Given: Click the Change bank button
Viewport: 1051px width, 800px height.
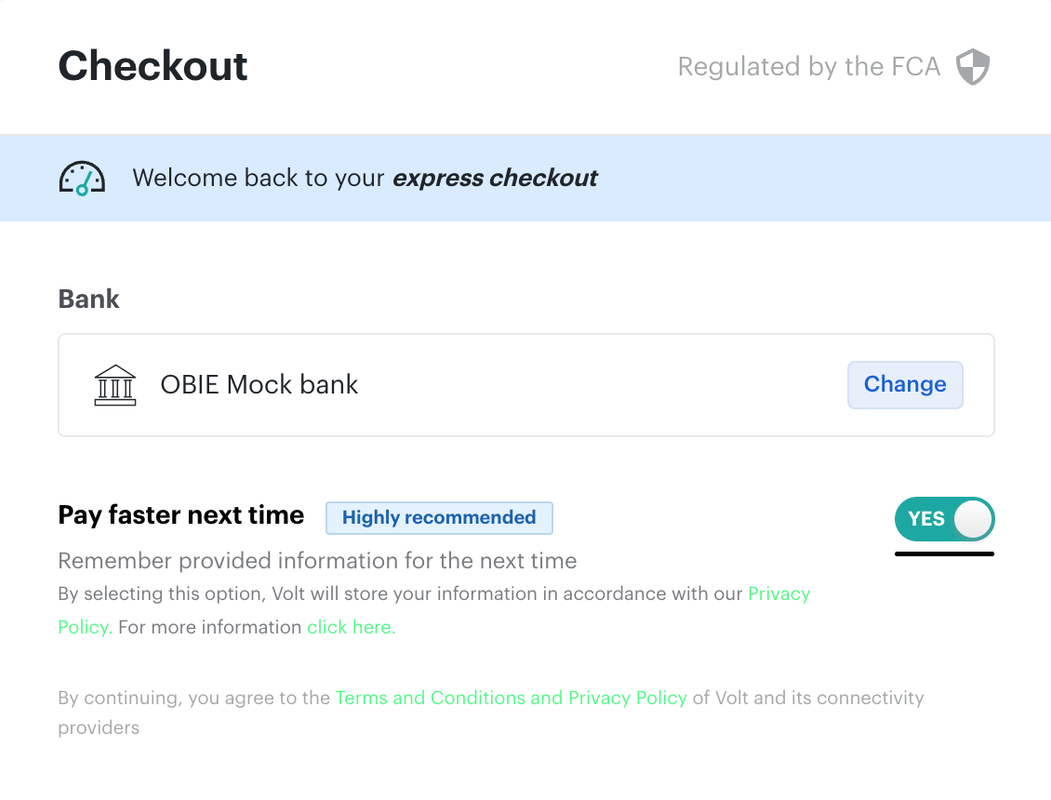Looking at the screenshot, I should pyautogui.click(x=905, y=385).
